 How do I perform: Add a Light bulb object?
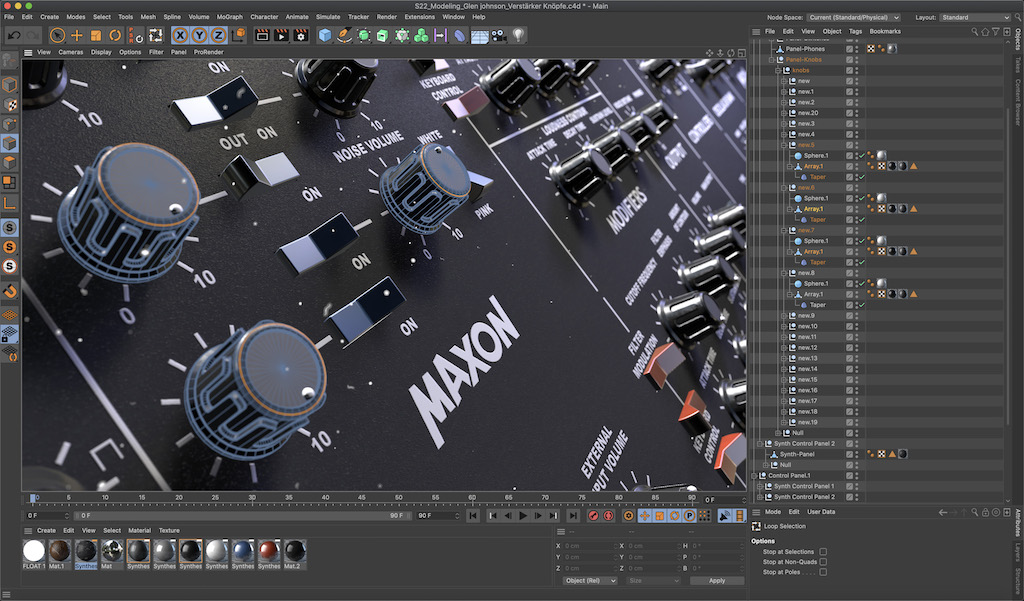click(519, 35)
